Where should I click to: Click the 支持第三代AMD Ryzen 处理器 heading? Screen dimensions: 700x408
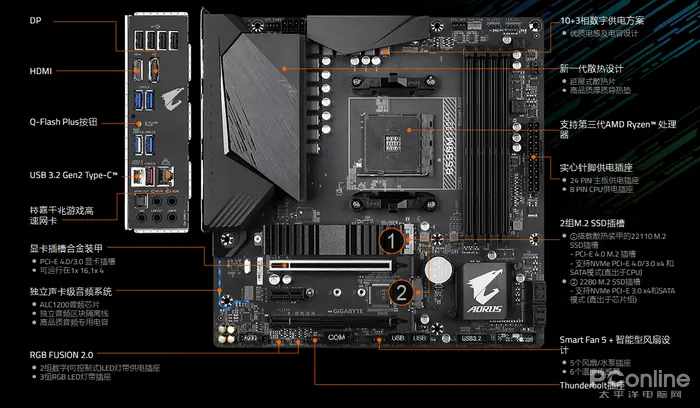(x=618, y=129)
